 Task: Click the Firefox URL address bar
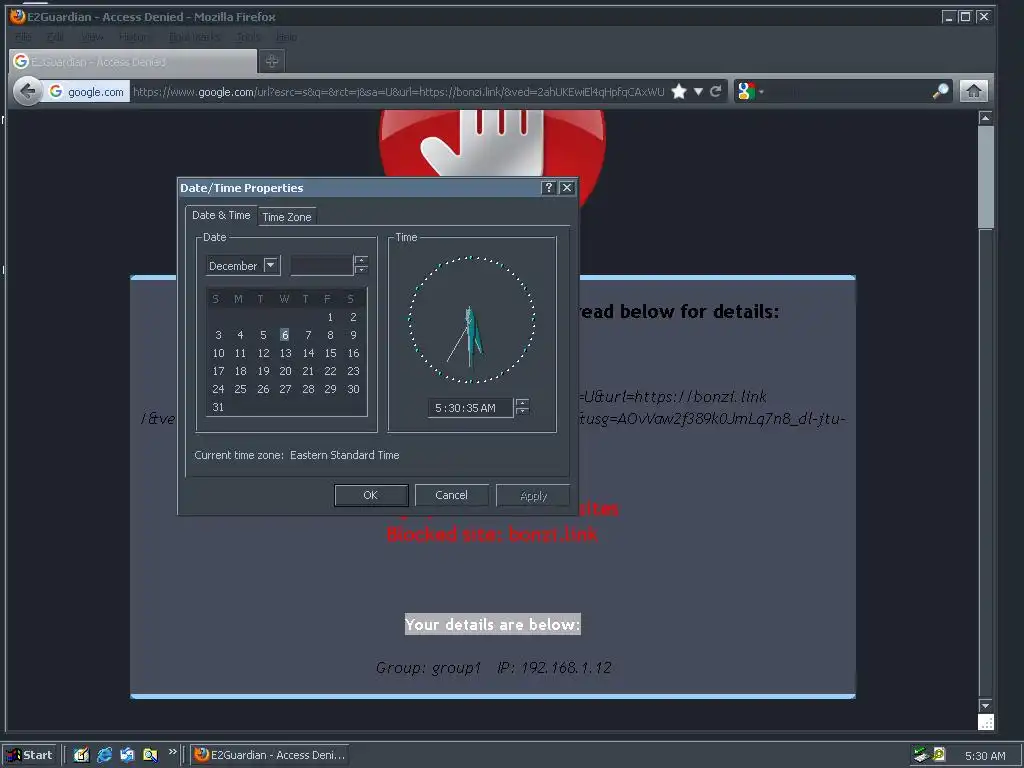point(398,92)
